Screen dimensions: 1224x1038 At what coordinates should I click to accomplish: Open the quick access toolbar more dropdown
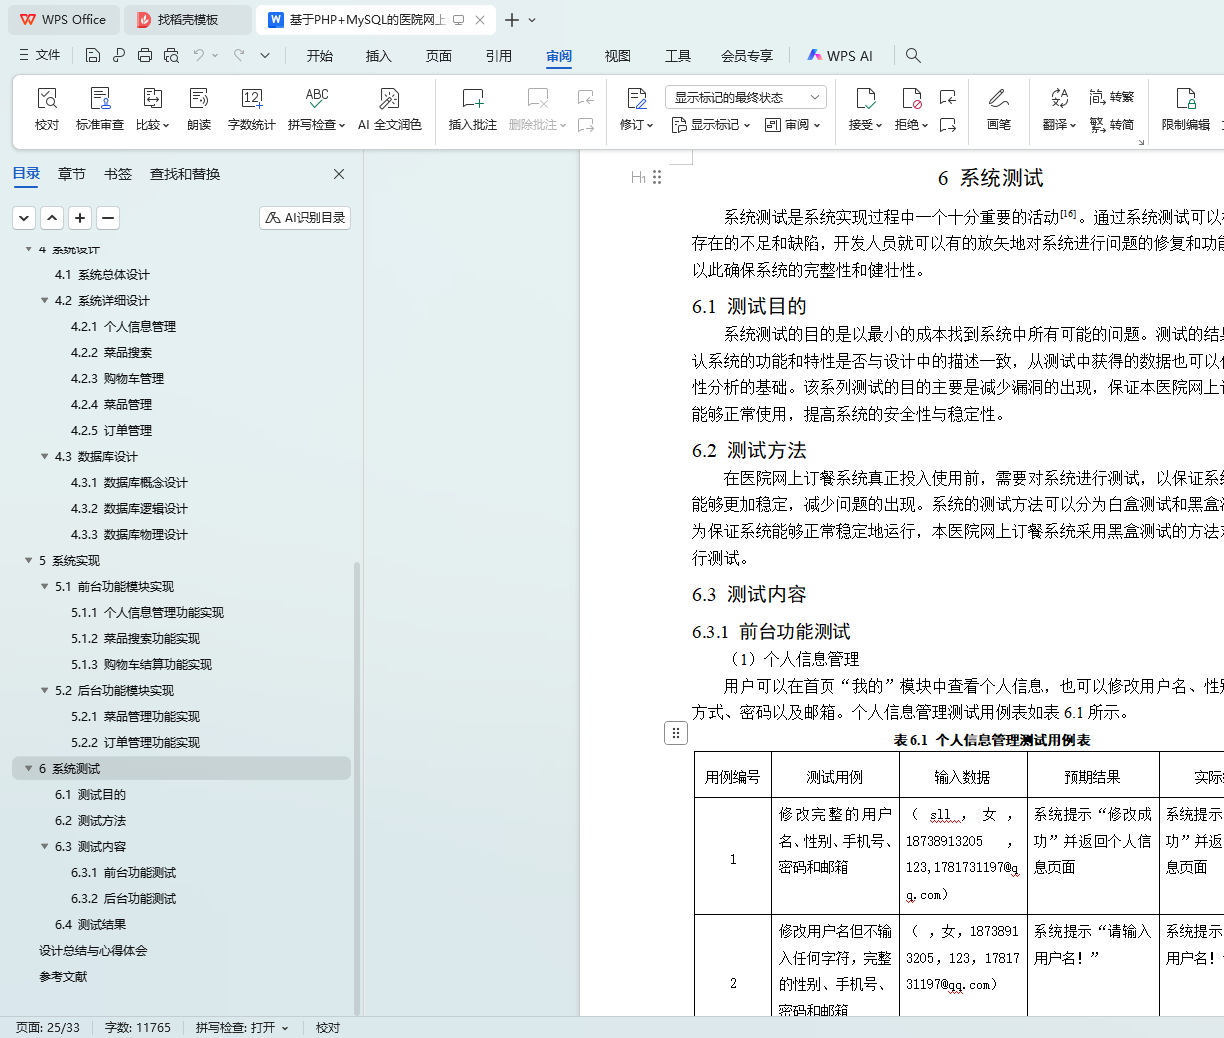click(265, 55)
